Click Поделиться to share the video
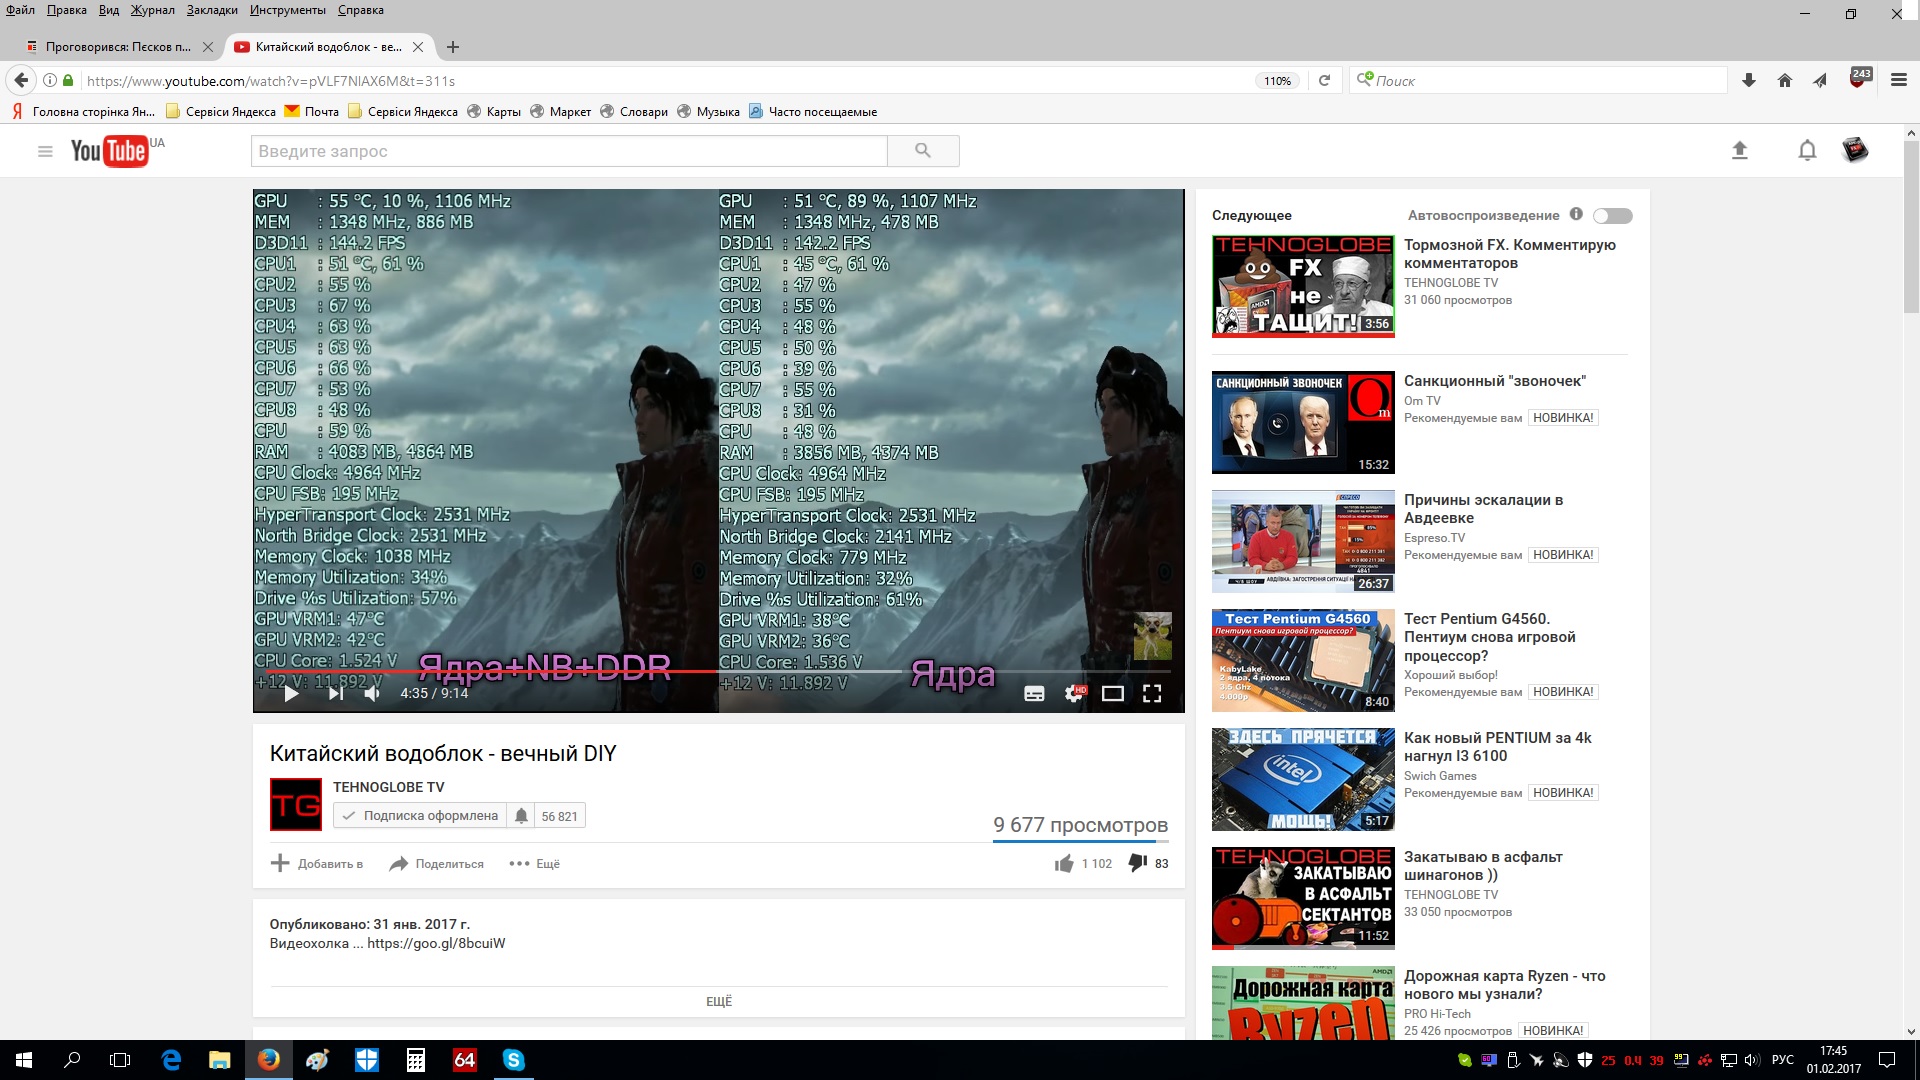 coord(437,864)
